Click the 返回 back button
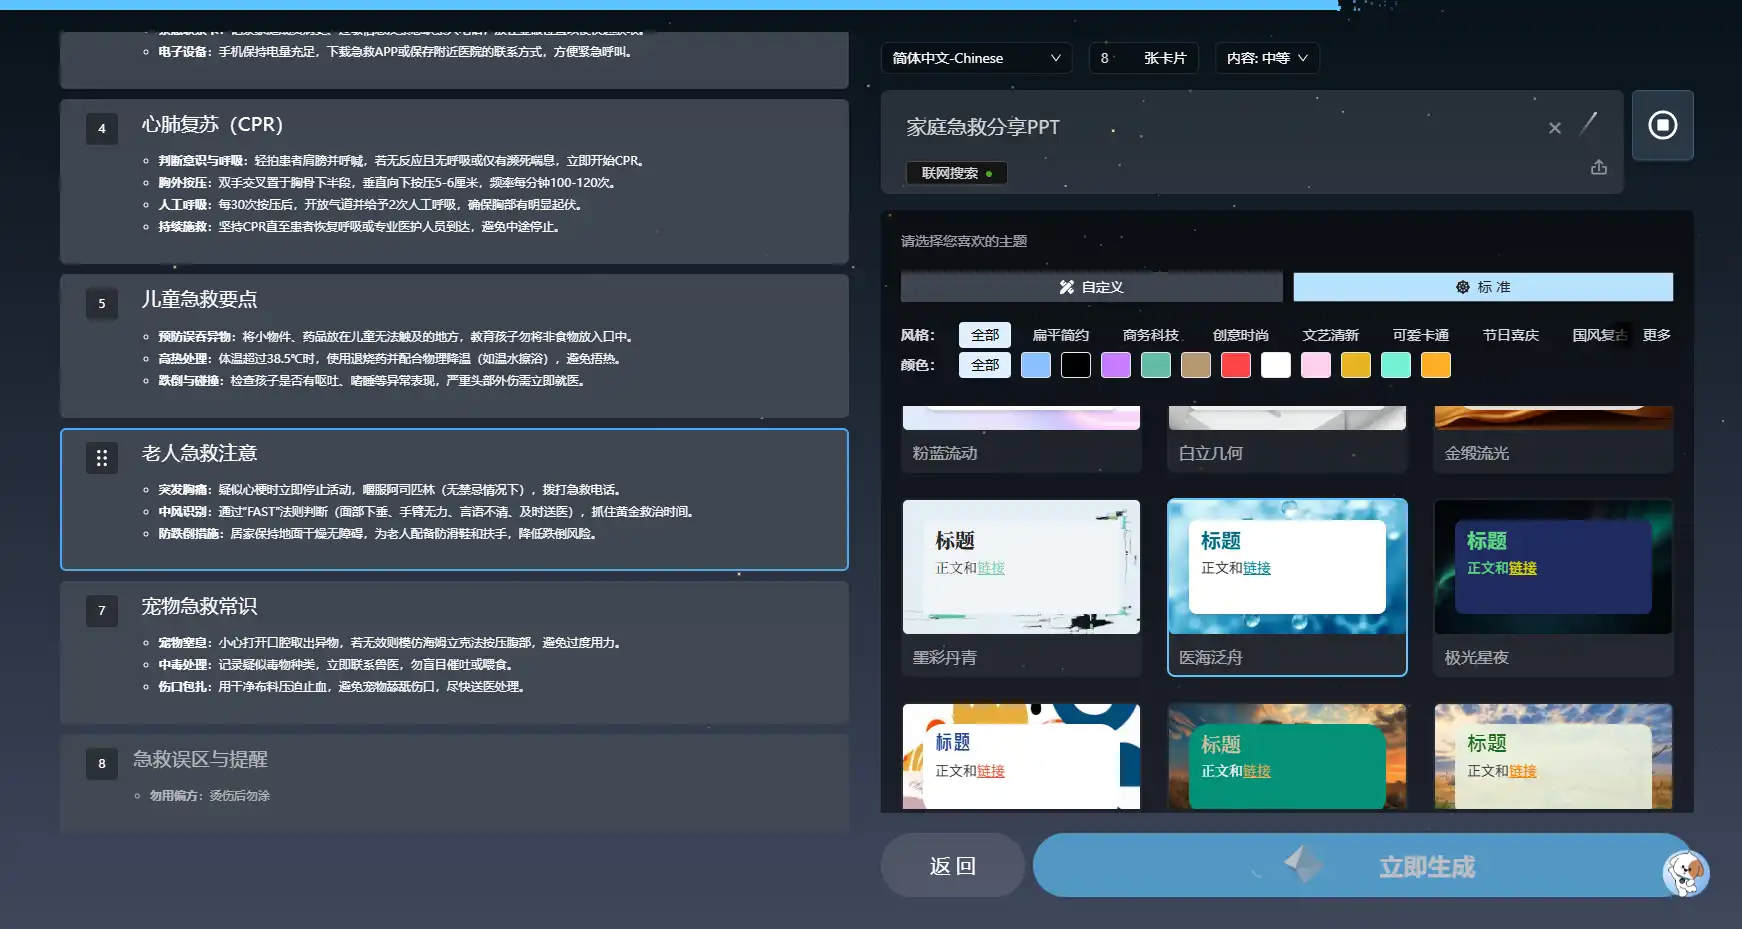Viewport: 1742px width, 929px height. click(951, 865)
